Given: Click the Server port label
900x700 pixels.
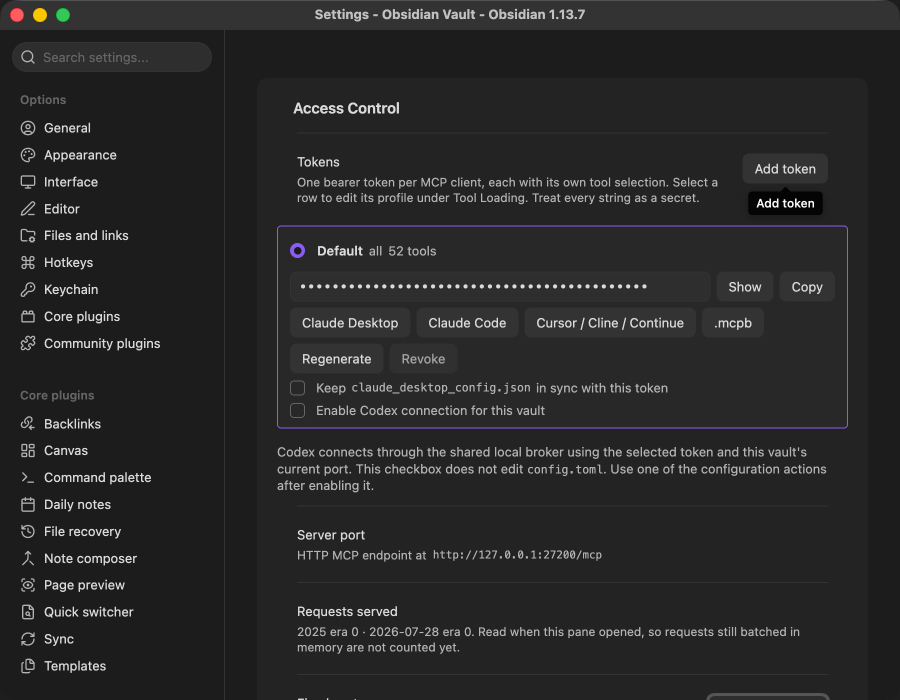Looking at the screenshot, I should [331, 535].
